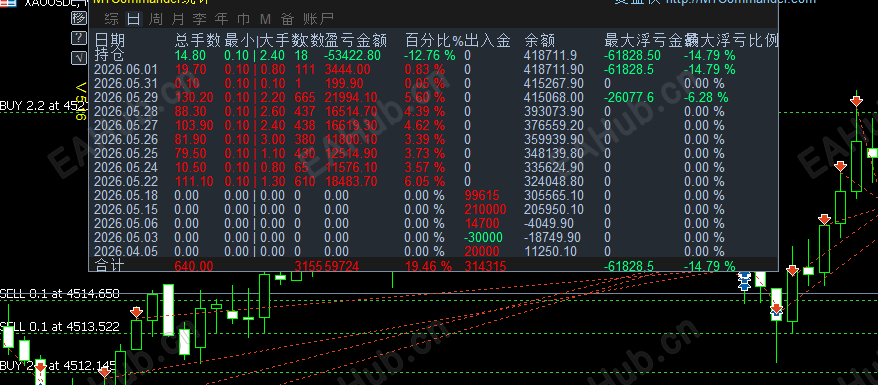
Task: Click the 0.10 | 3.00 lot range cell
Action: pos(254,139)
